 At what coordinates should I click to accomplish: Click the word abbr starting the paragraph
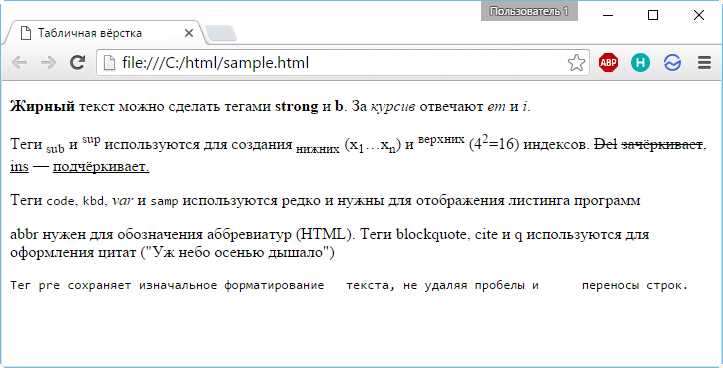pyautogui.click(x=24, y=234)
